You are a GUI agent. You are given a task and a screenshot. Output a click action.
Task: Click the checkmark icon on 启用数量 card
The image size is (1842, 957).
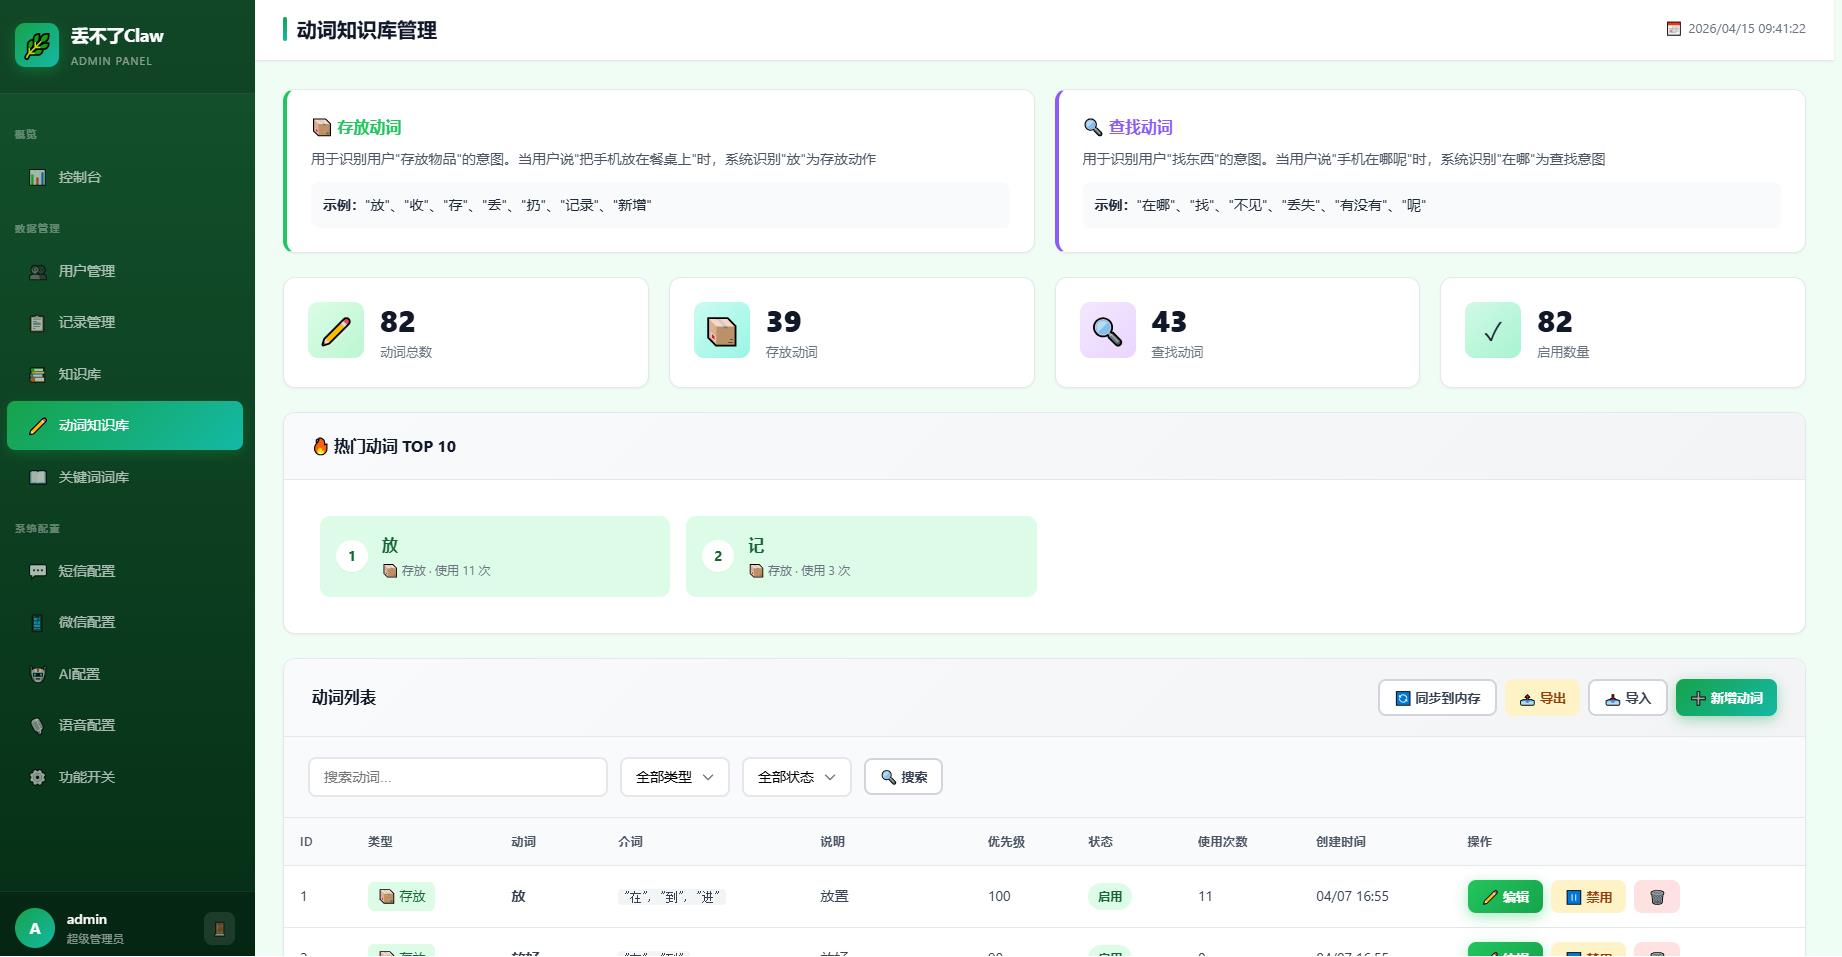coord(1492,330)
